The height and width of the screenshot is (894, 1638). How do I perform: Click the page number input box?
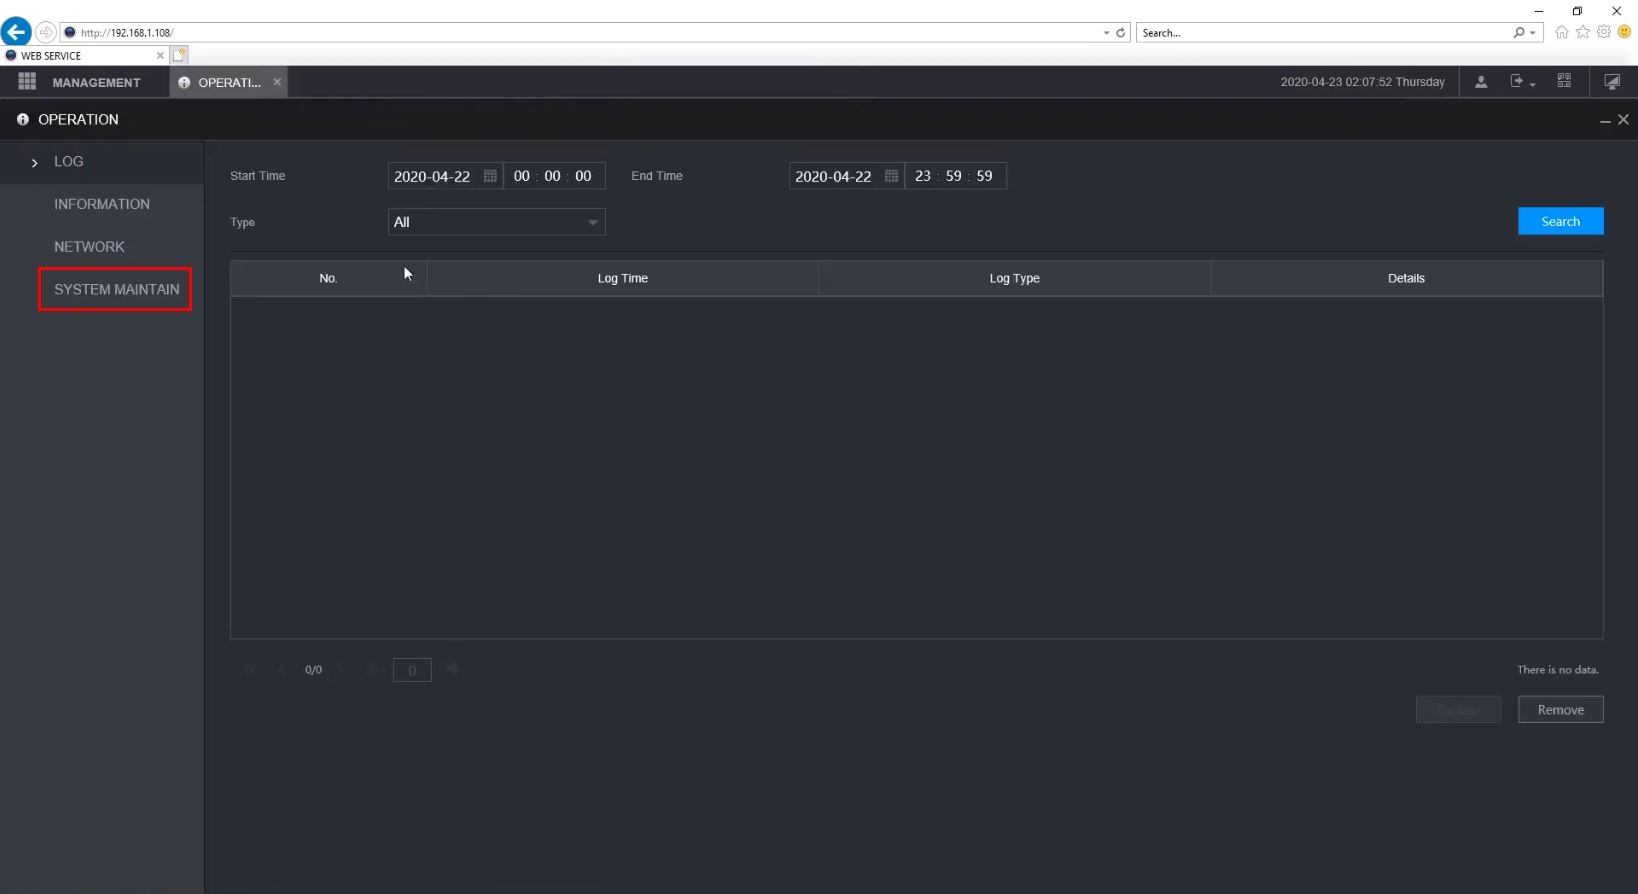412,670
